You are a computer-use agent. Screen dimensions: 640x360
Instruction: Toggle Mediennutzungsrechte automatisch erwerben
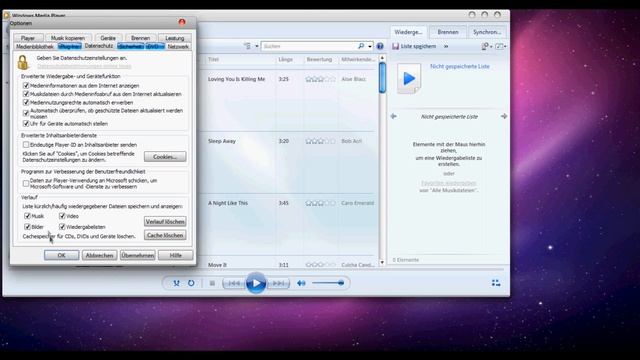point(26,102)
